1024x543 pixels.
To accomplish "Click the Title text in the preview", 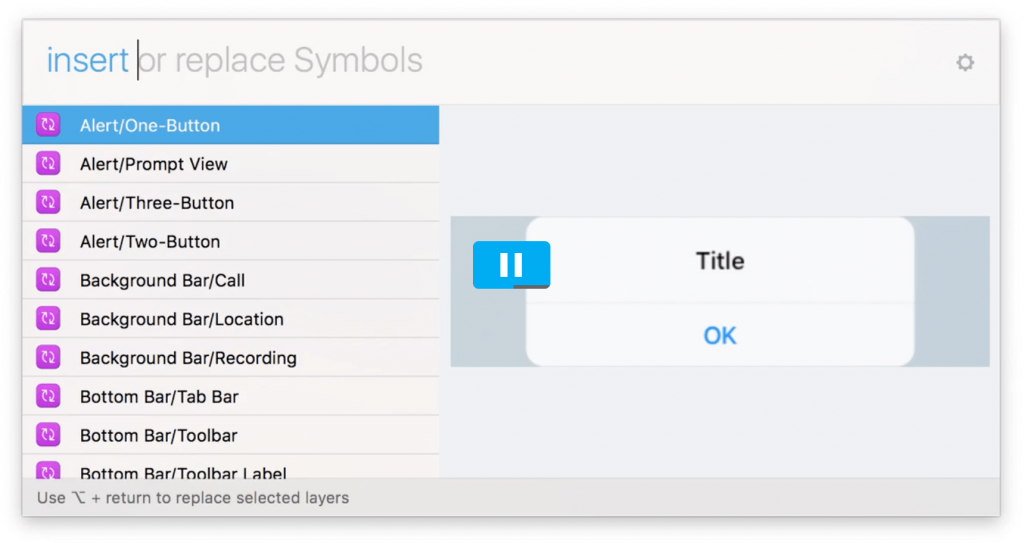I will (720, 261).
